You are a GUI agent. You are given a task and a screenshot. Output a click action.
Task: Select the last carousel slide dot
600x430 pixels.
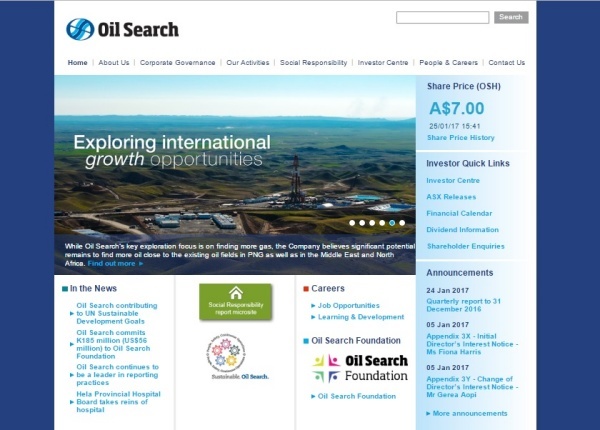[x=403, y=223]
